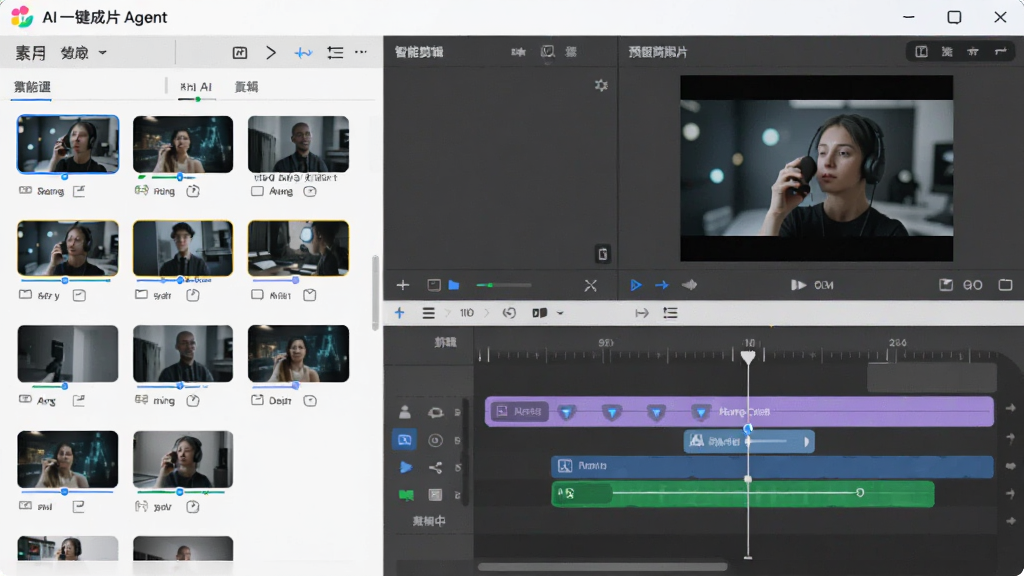The width and height of the screenshot is (1024, 576).
Task: Toggle the circle icon beside the camera track button
Action: pyautogui.click(x=435, y=440)
